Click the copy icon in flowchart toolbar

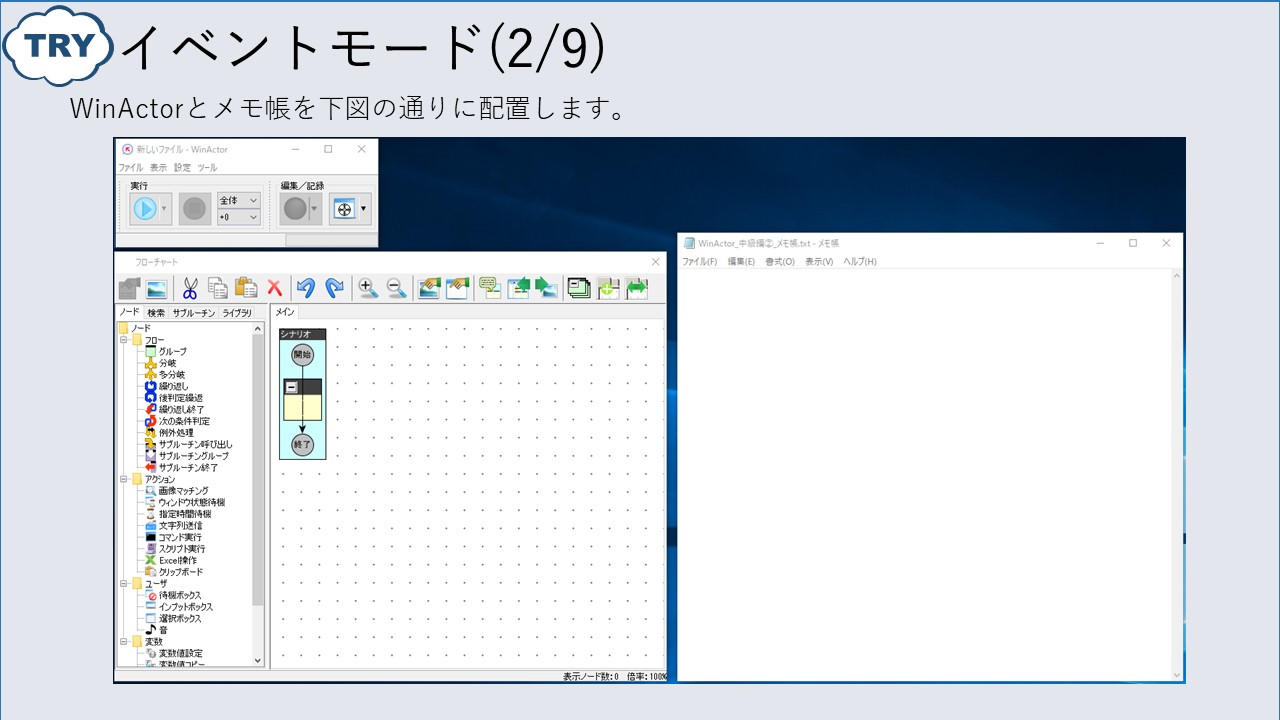click(218, 288)
